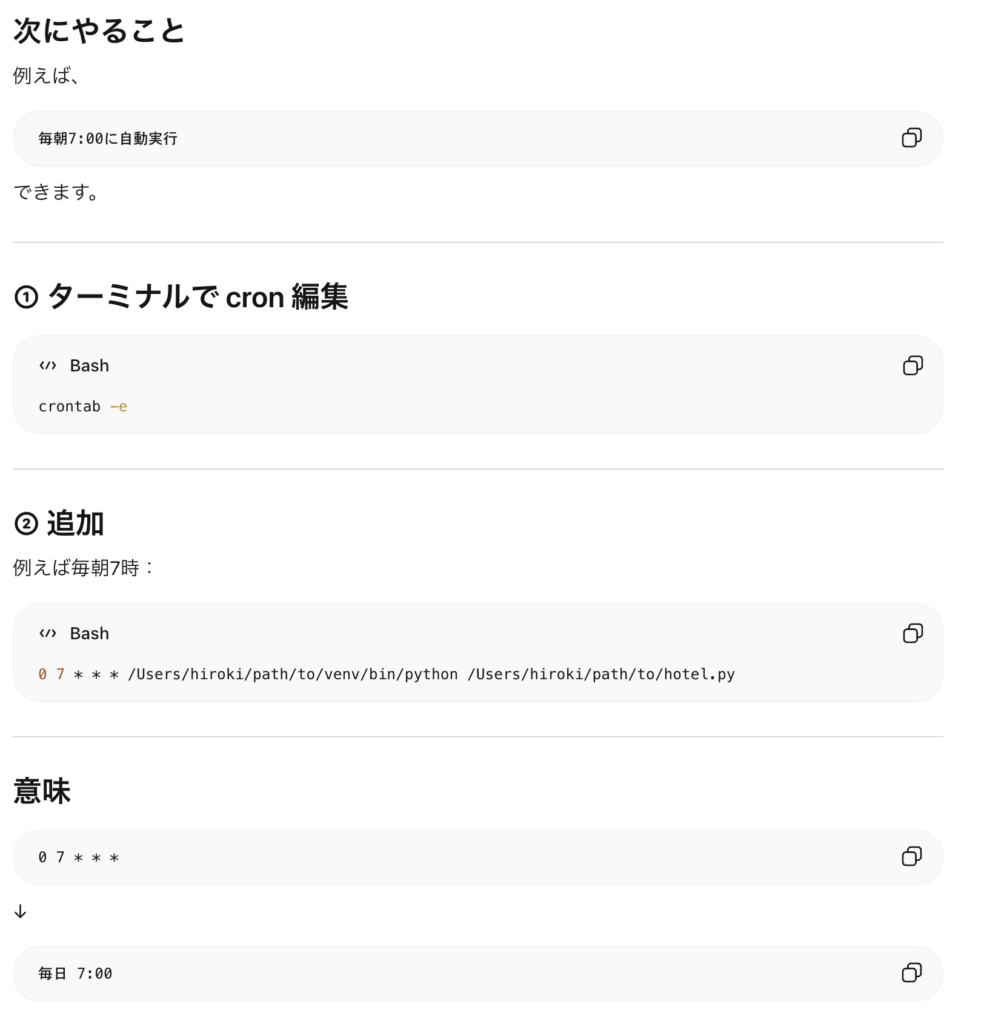The height and width of the screenshot is (1024, 984).
Task: Click the crontab command text
Action: [69, 406]
